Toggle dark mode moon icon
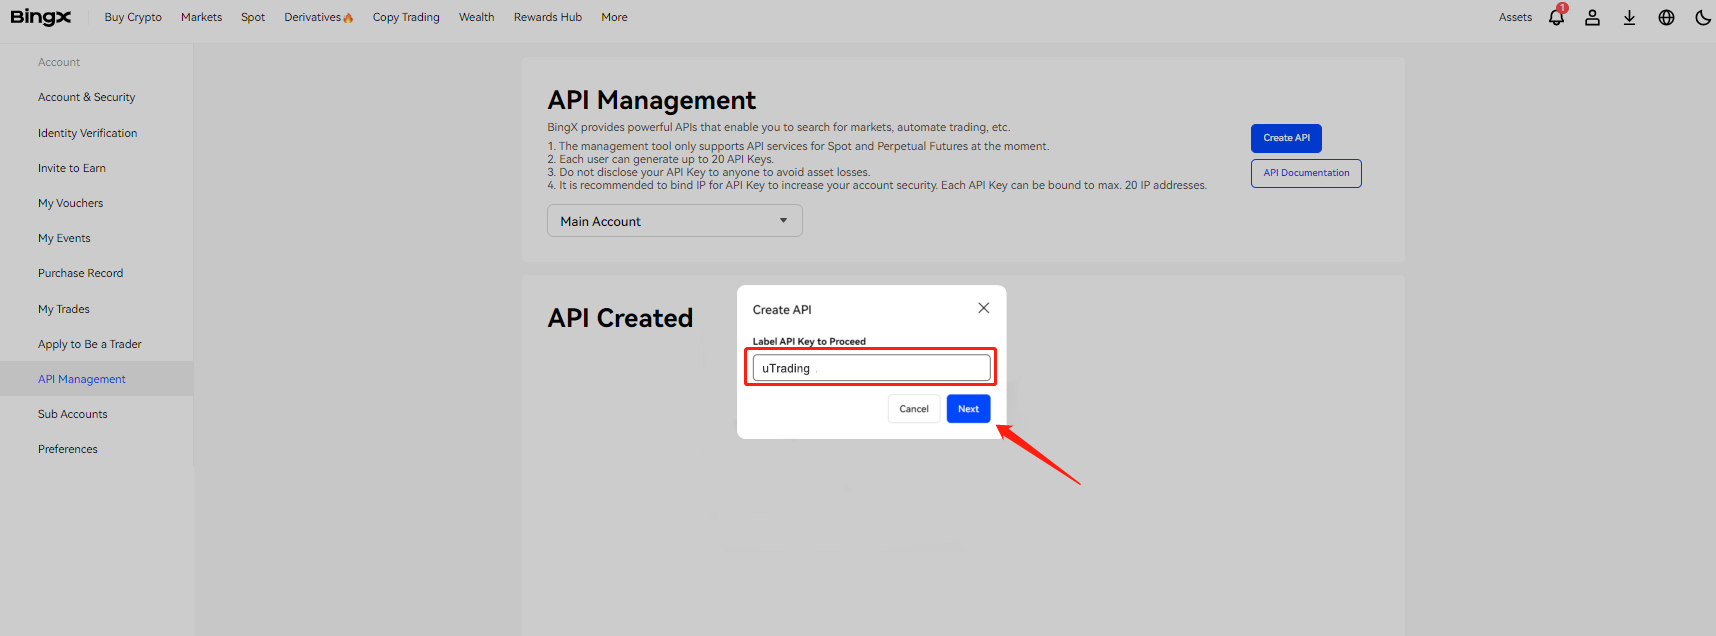1716x636 pixels. [x=1703, y=17]
